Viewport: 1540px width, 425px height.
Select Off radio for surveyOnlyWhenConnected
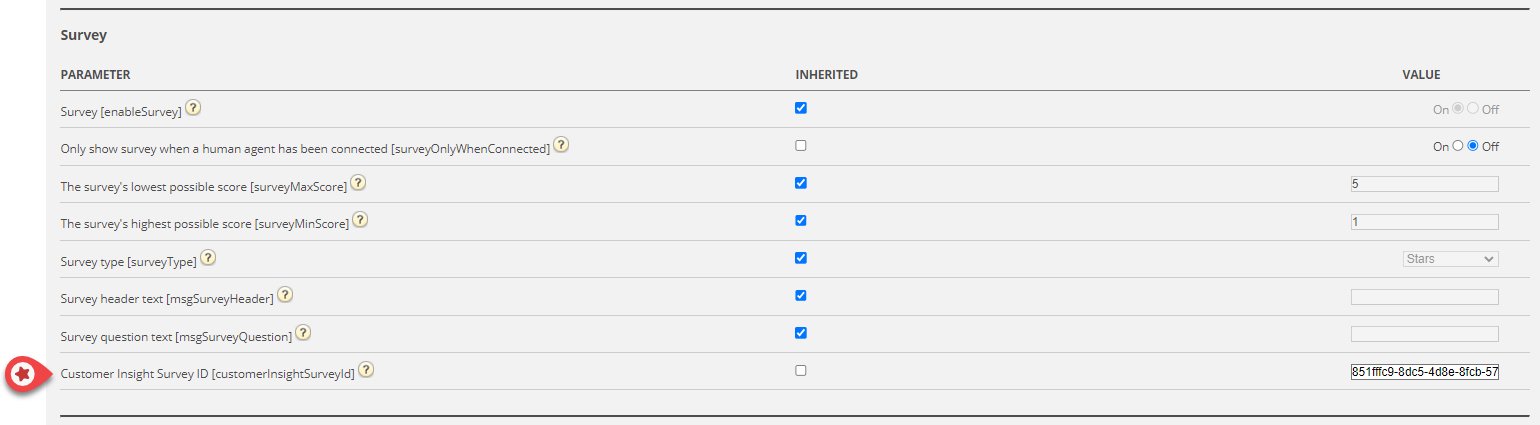coord(1473,146)
